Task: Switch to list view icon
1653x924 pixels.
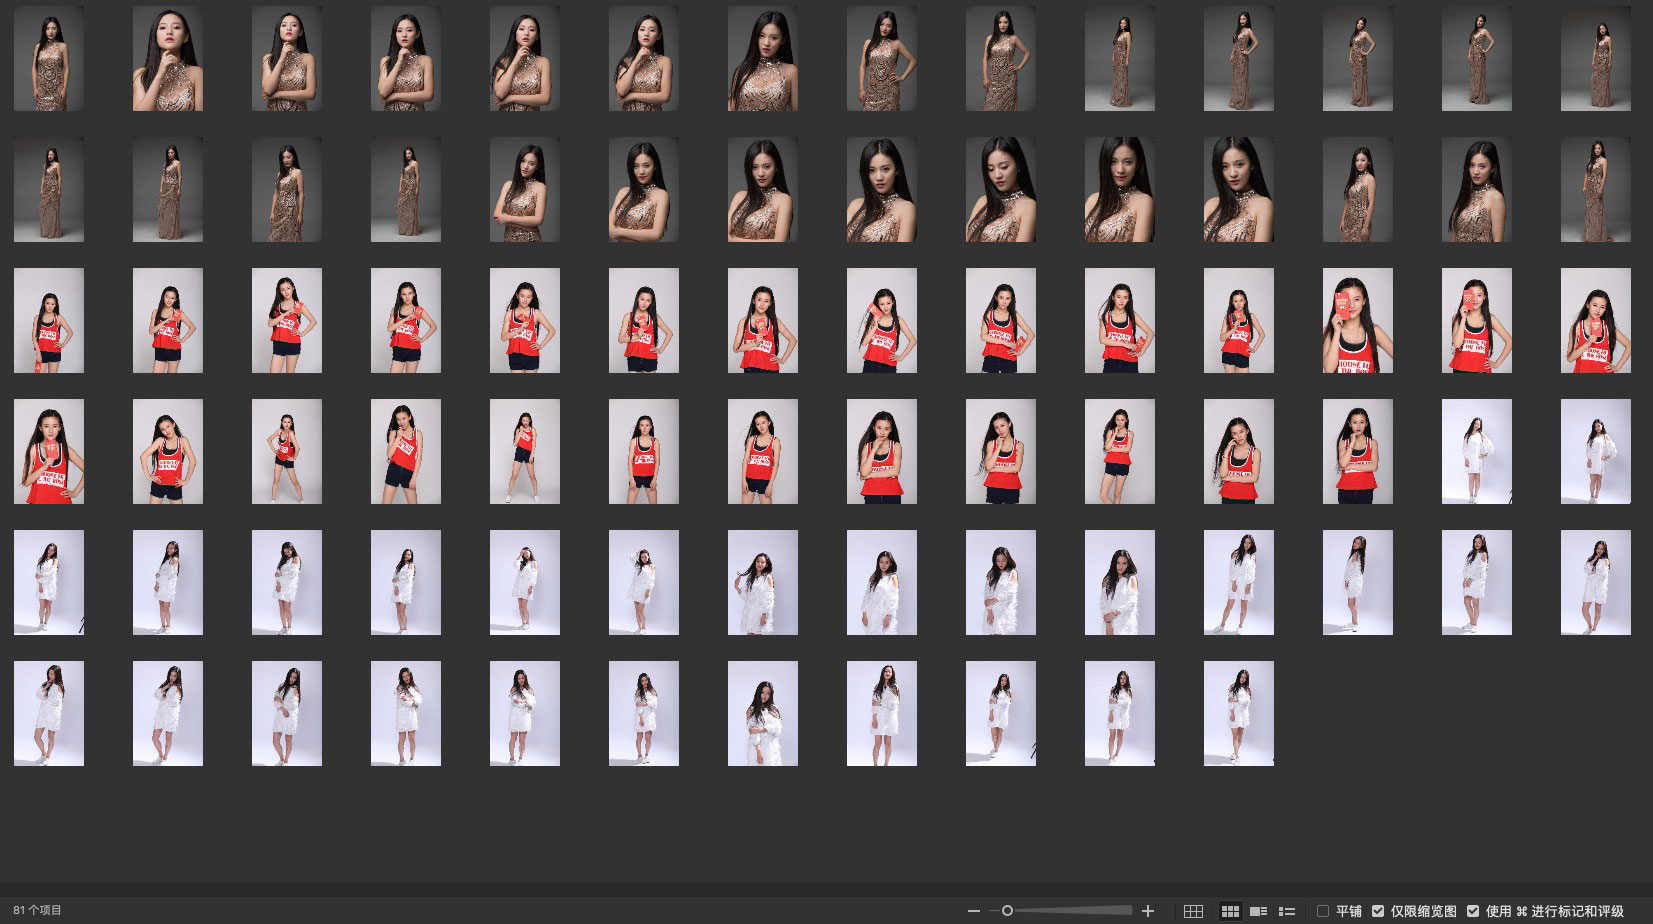Action: click(x=1287, y=911)
